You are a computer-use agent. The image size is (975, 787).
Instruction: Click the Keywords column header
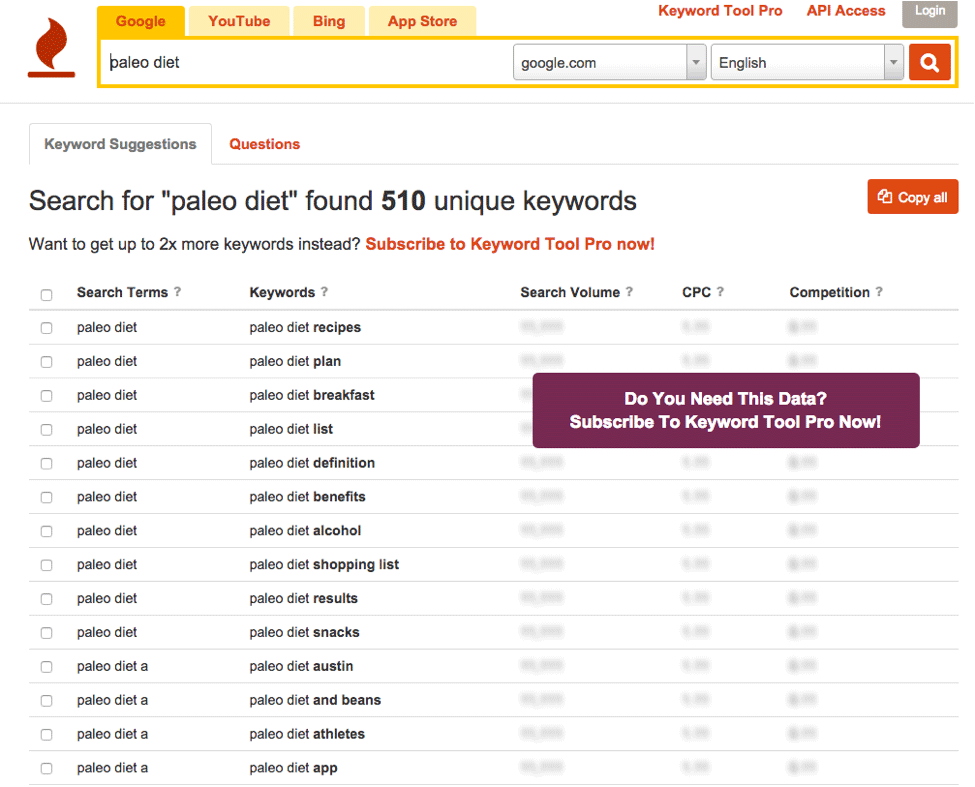coord(282,292)
